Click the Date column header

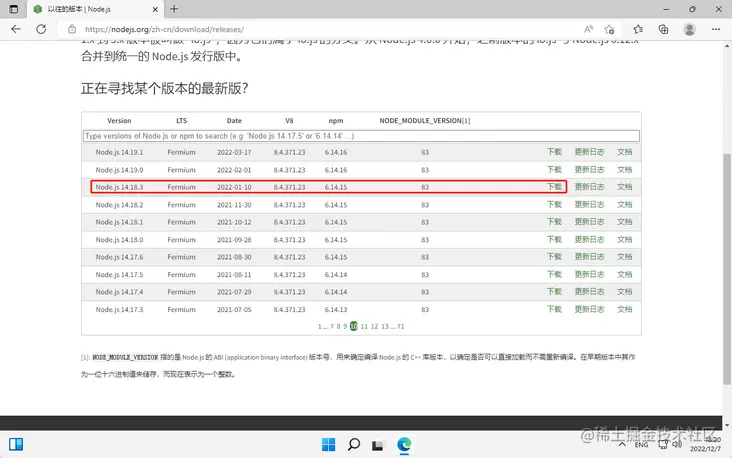click(x=234, y=120)
